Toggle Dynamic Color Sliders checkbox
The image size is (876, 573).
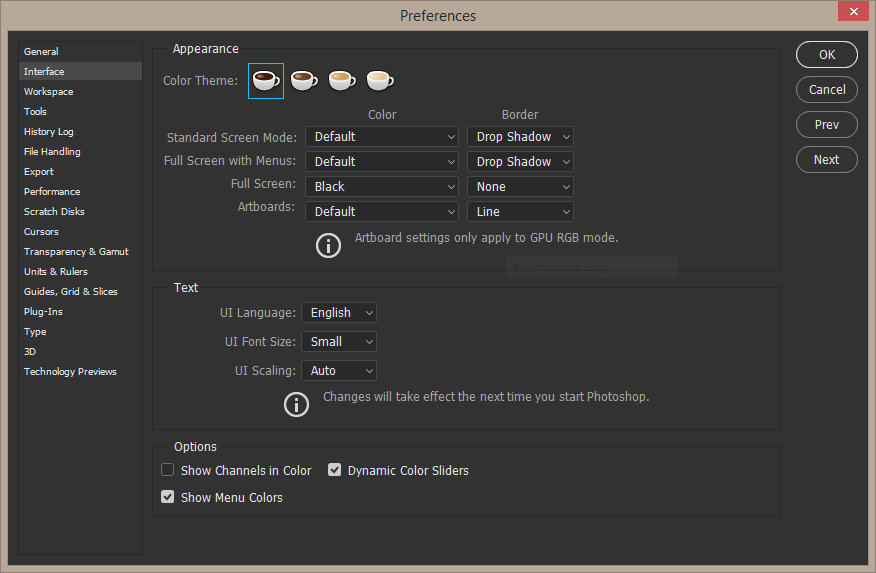click(x=334, y=470)
